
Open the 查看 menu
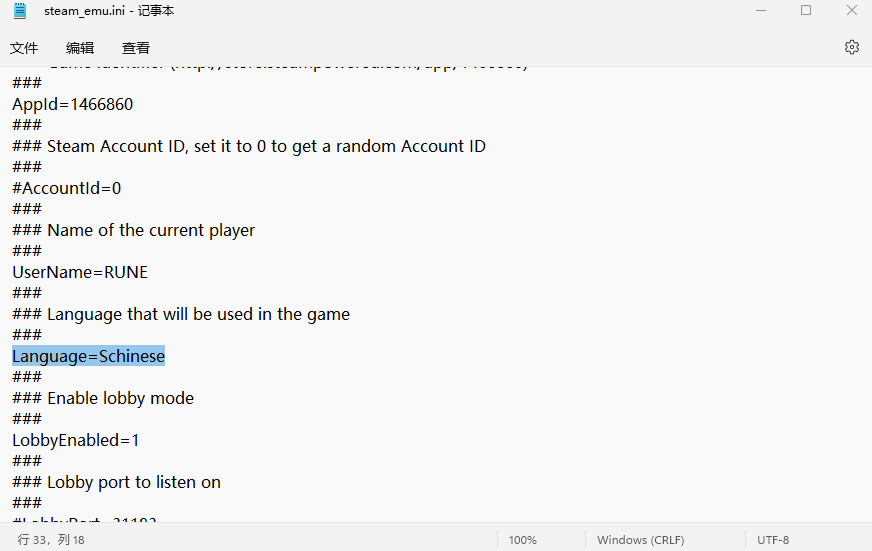pyautogui.click(x=136, y=48)
